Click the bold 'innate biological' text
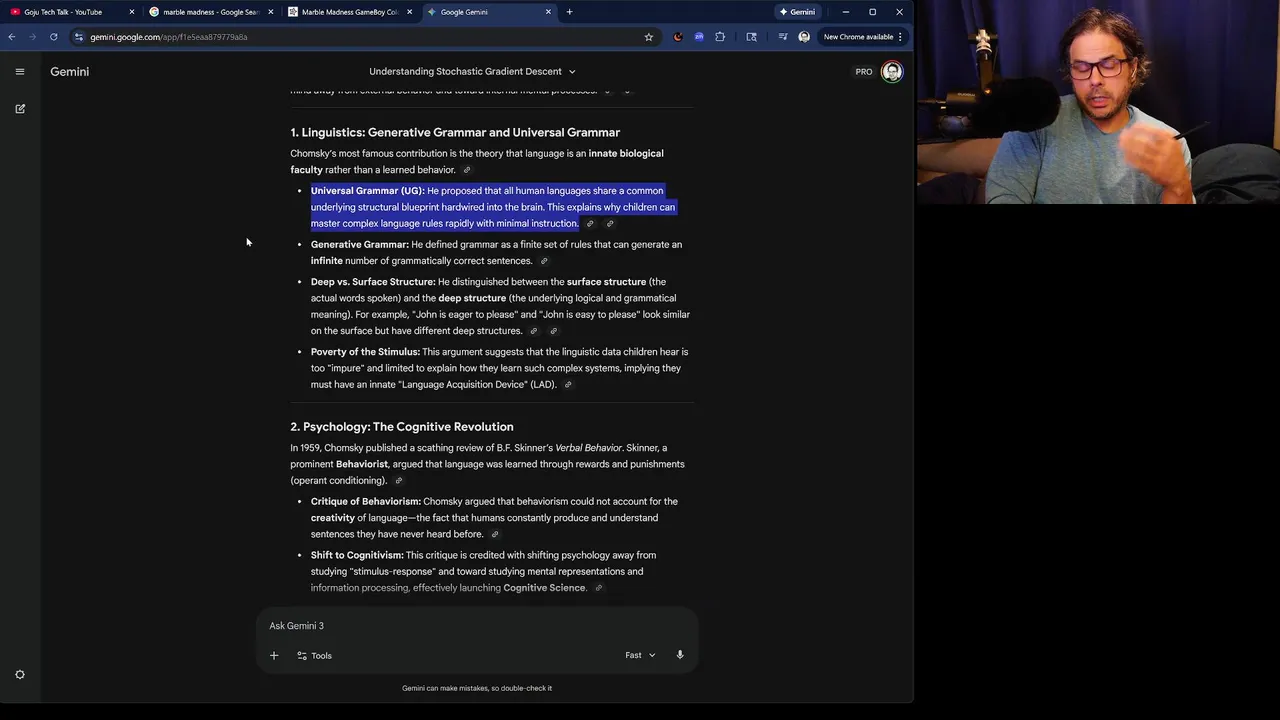 (x=626, y=154)
